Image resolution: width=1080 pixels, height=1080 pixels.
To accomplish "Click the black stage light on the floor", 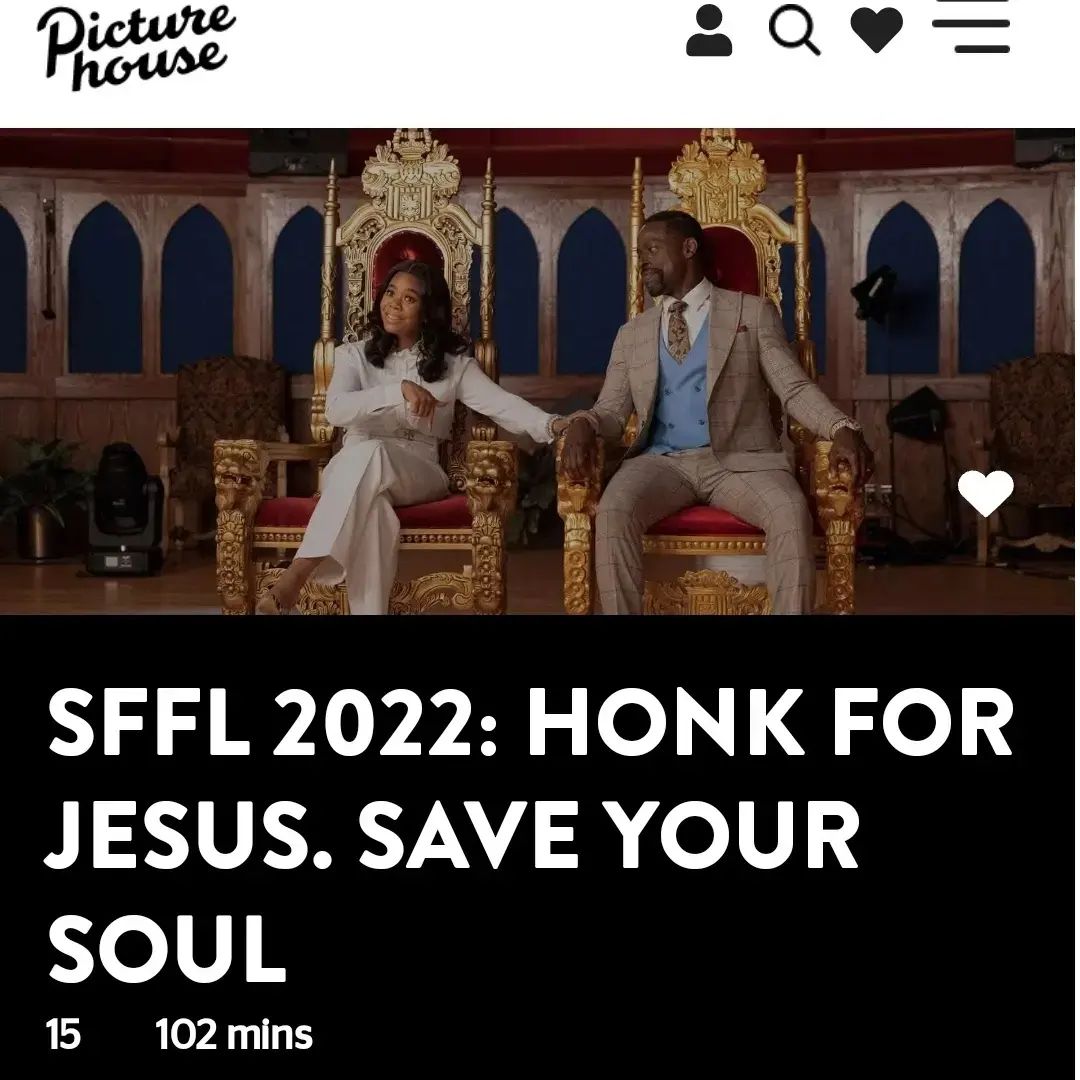I will point(124,508).
